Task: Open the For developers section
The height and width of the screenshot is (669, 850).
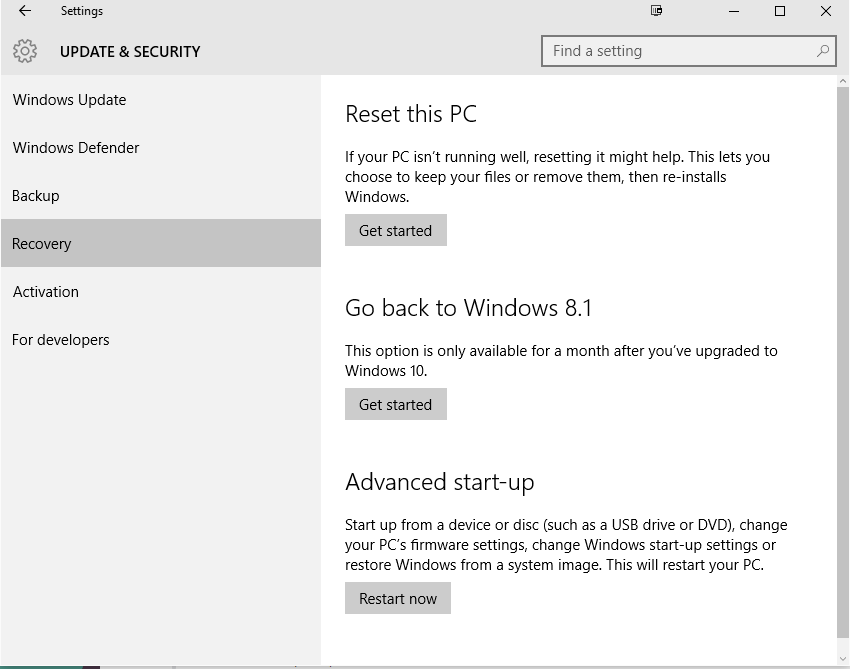Action: point(161,339)
